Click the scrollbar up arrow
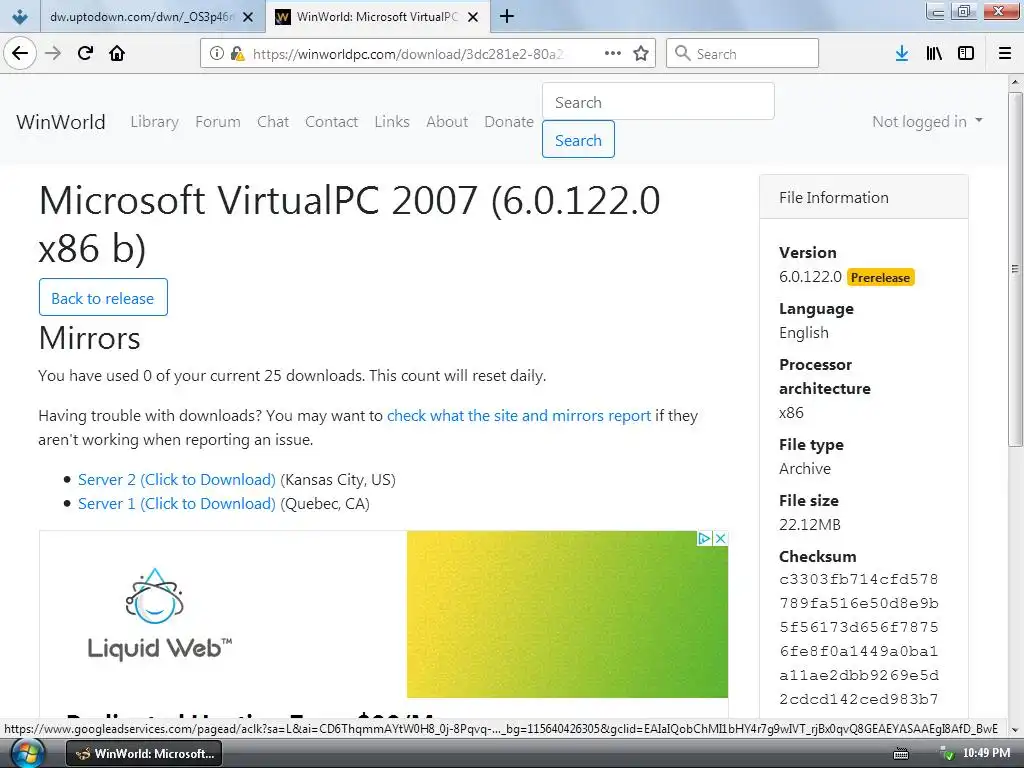This screenshot has width=1024, height=768. (x=1015, y=82)
